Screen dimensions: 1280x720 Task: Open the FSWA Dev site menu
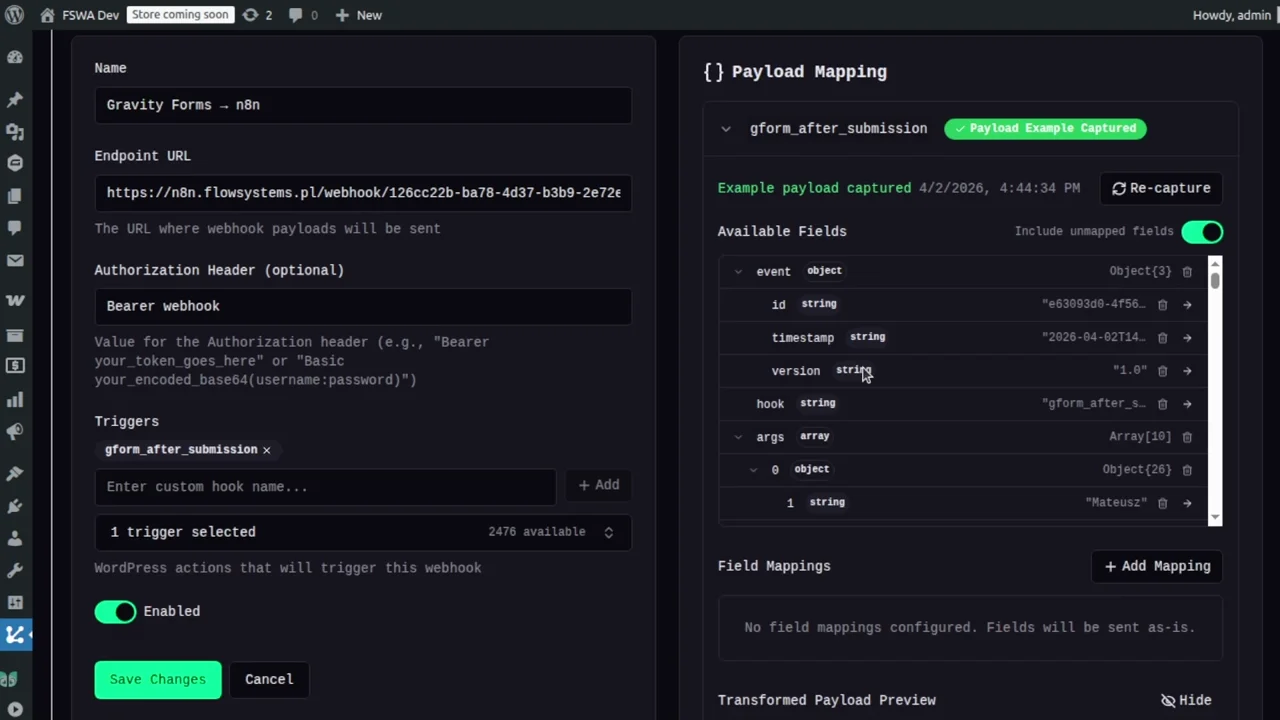pos(79,15)
